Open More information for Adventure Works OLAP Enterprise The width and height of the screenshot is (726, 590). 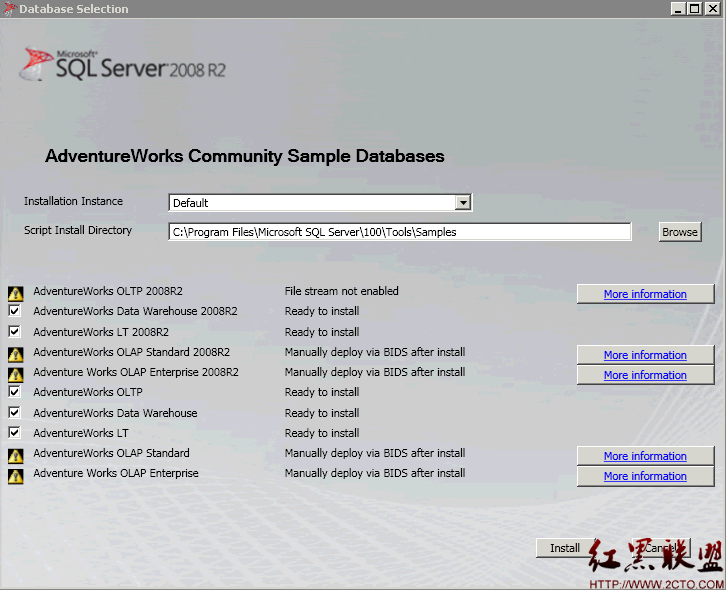[x=645, y=476]
